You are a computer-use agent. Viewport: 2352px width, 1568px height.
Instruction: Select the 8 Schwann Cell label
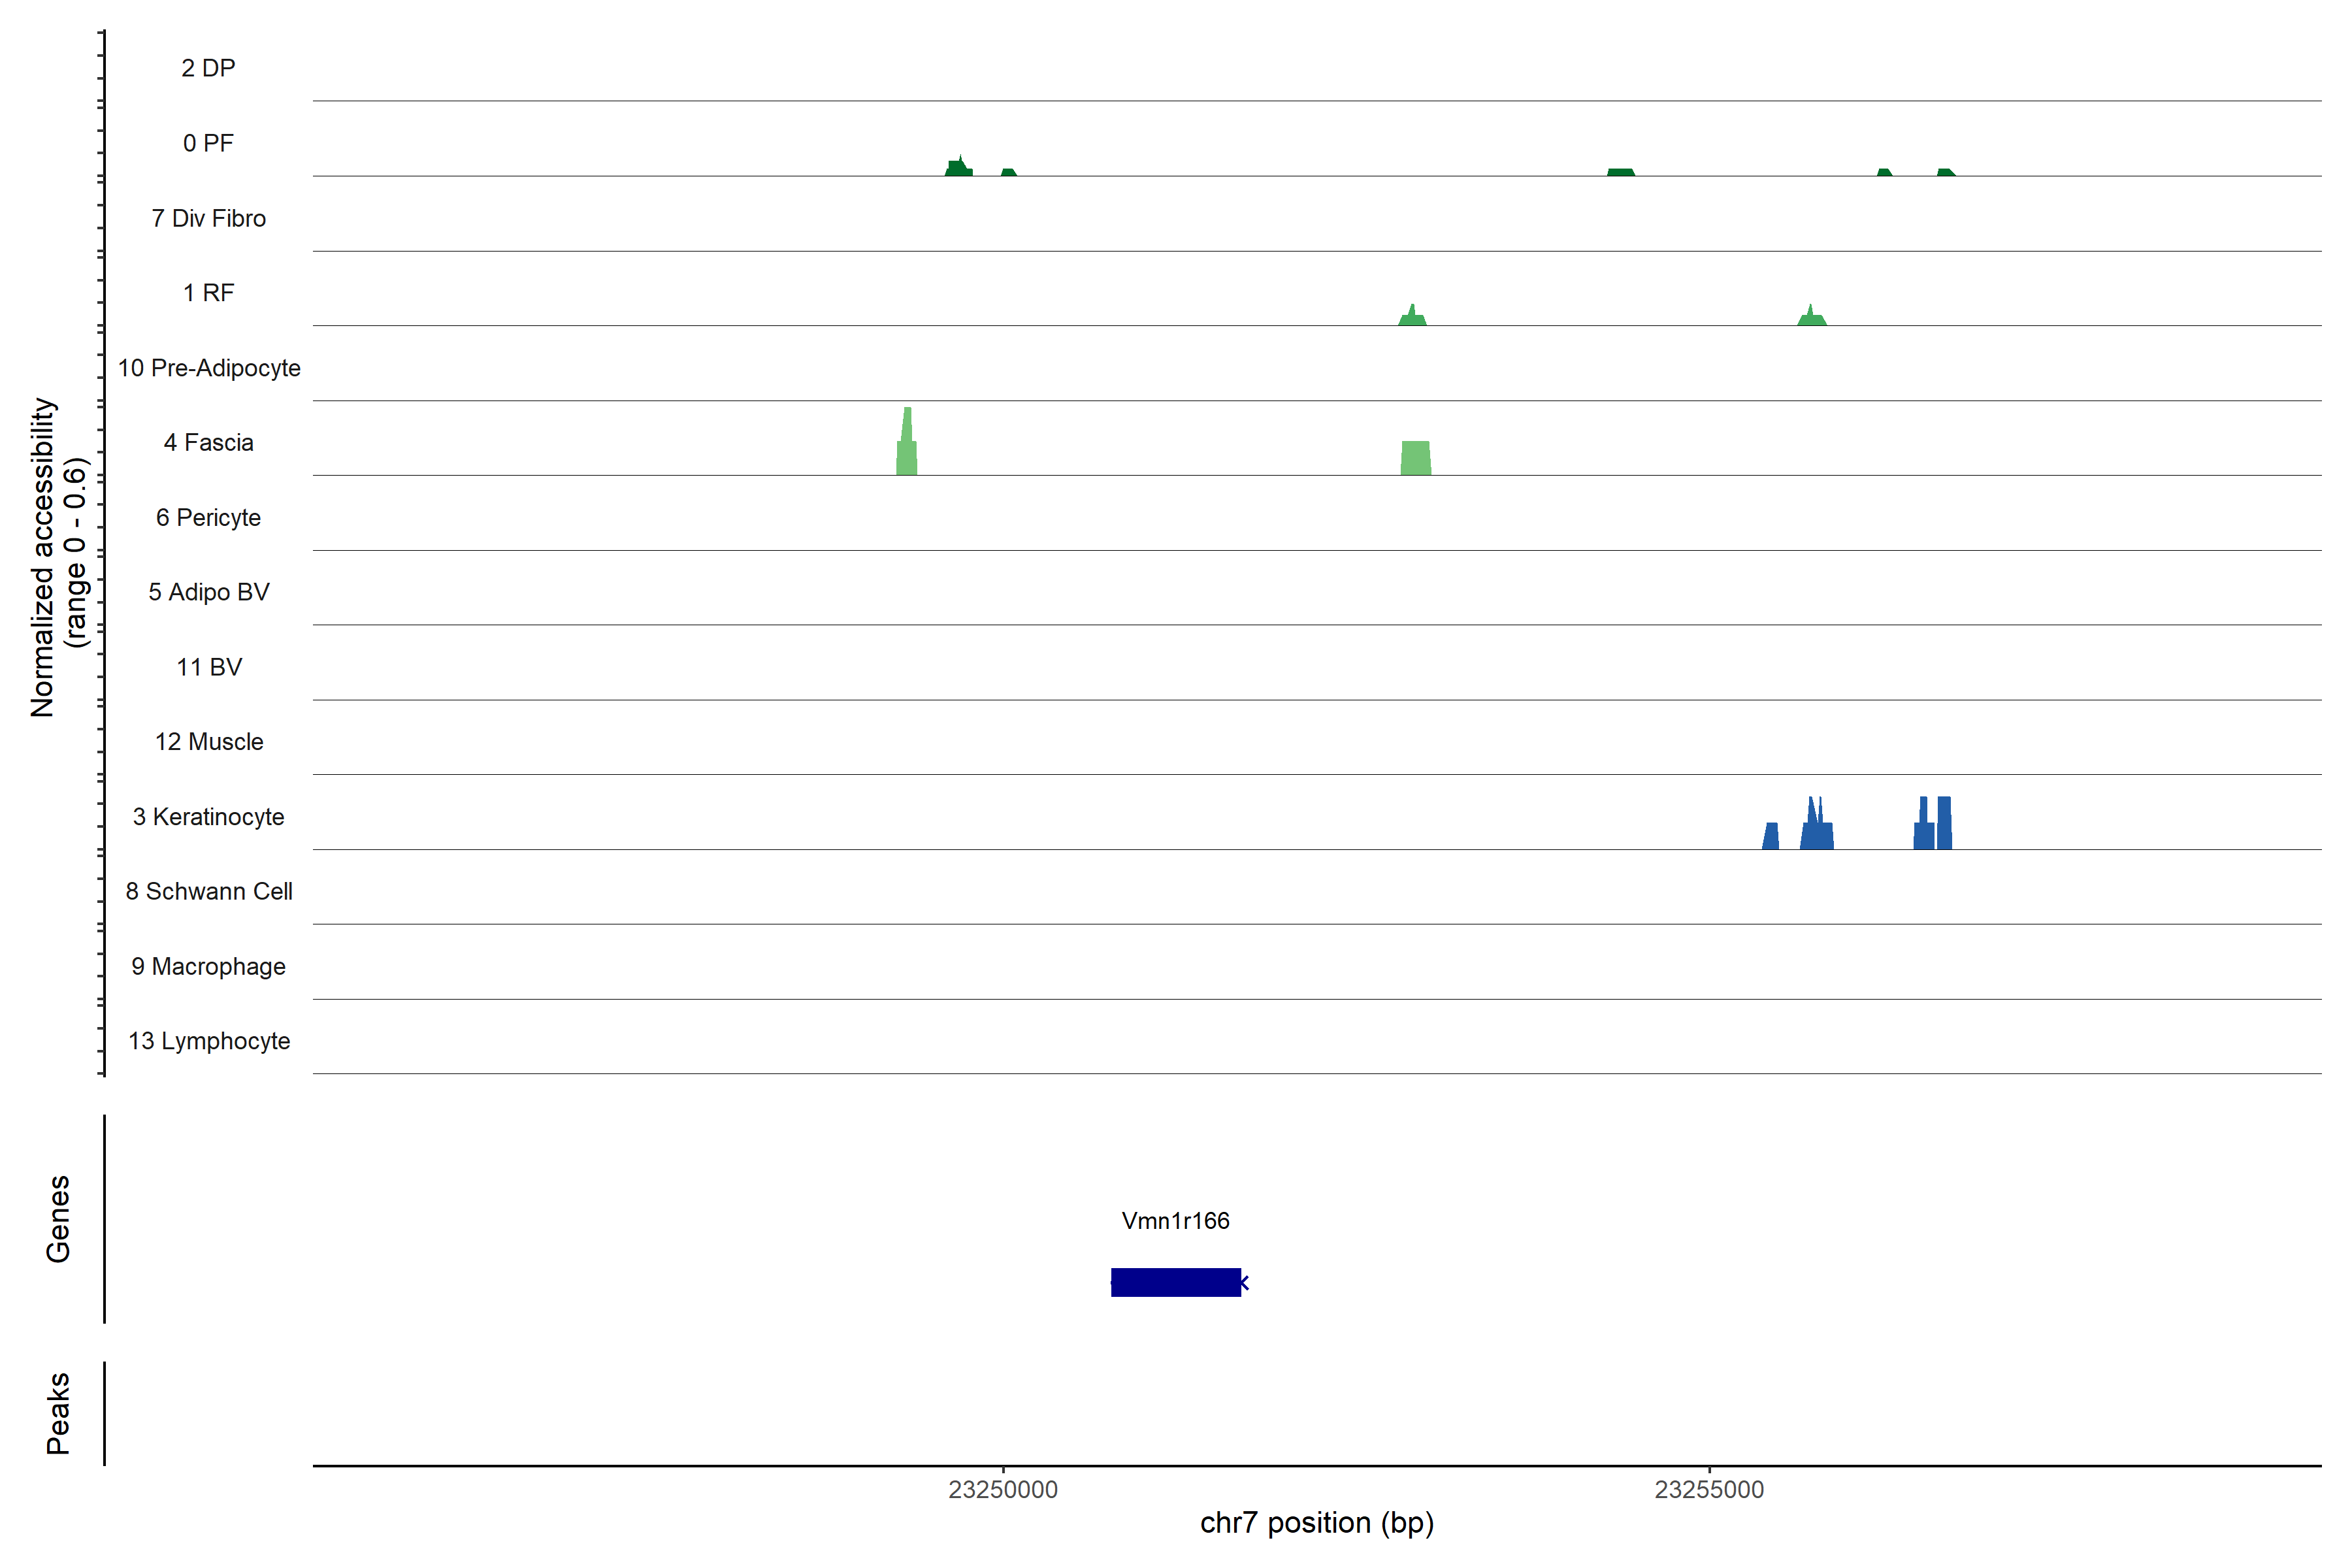(209, 891)
